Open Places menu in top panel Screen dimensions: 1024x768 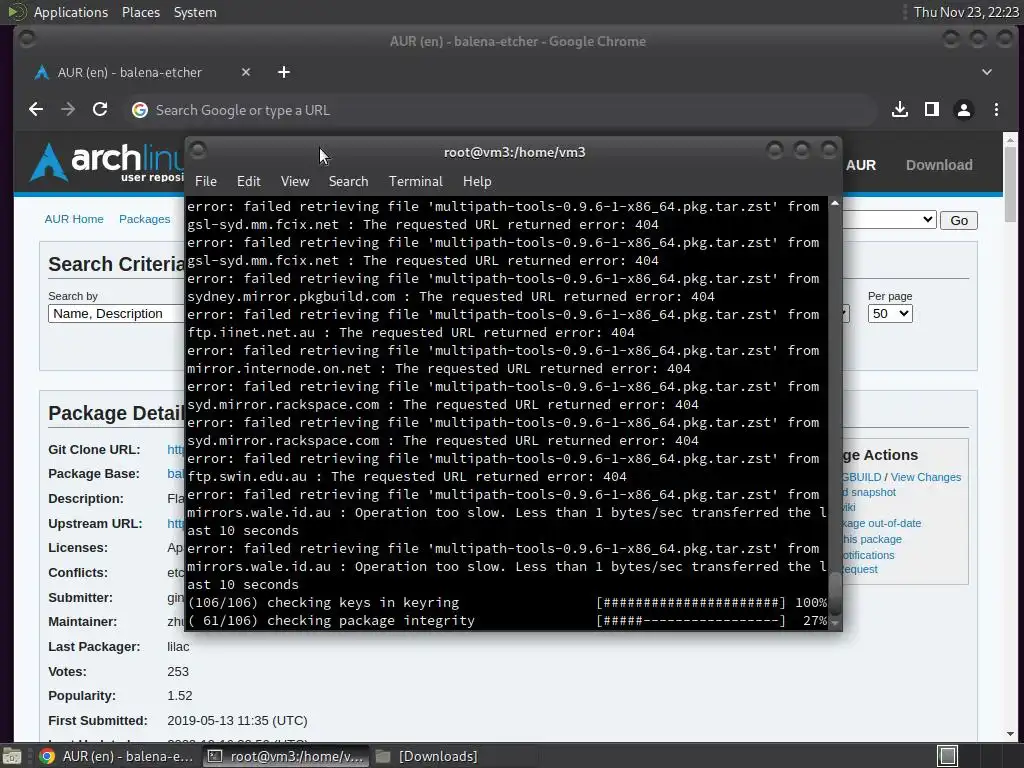tap(141, 12)
